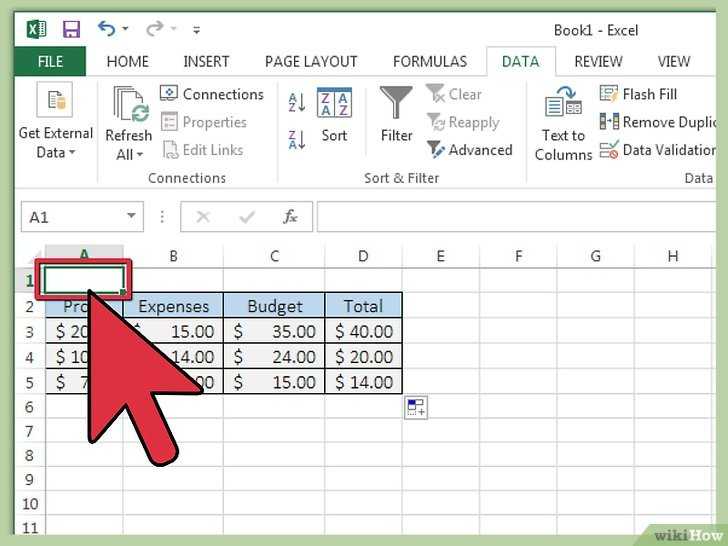This screenshot has width=728, height=546.
Task: Switch to the INSERT tab
Action: point(206,61)
